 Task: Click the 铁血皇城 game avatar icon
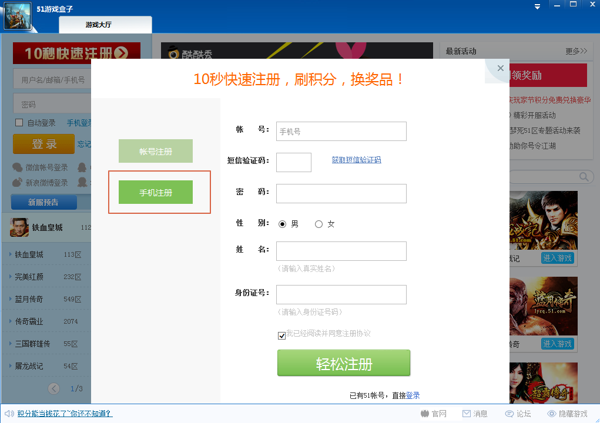click(x=20, y=228)
